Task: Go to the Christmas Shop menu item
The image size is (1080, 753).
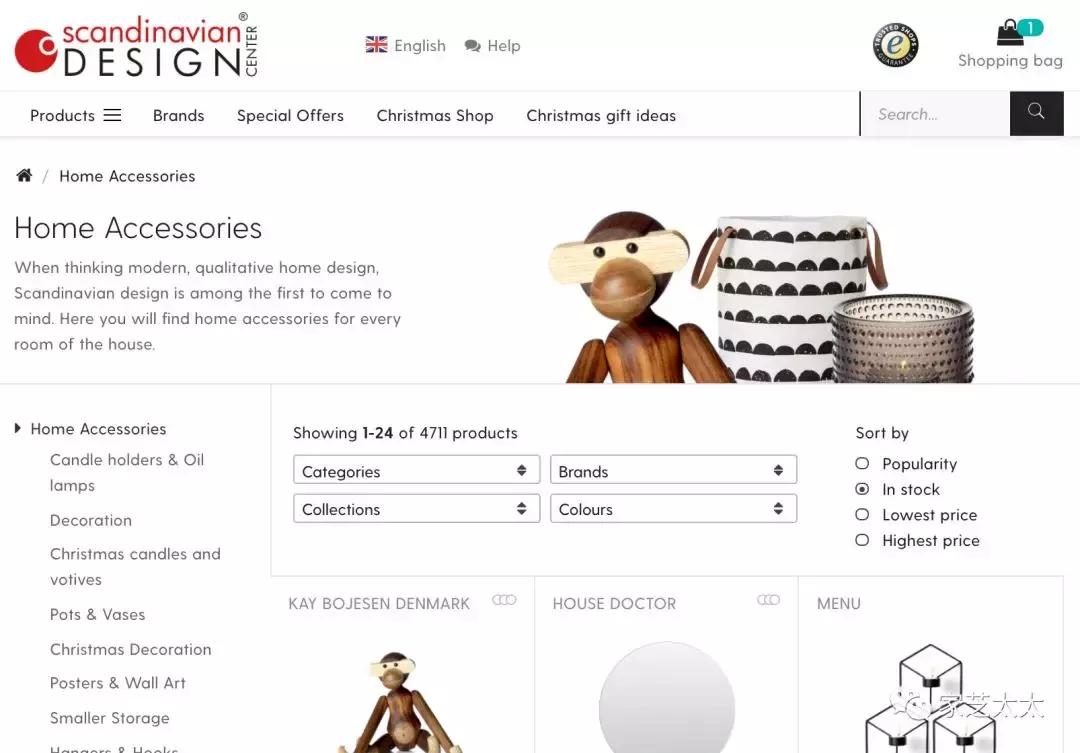Action: pos(435,116)
